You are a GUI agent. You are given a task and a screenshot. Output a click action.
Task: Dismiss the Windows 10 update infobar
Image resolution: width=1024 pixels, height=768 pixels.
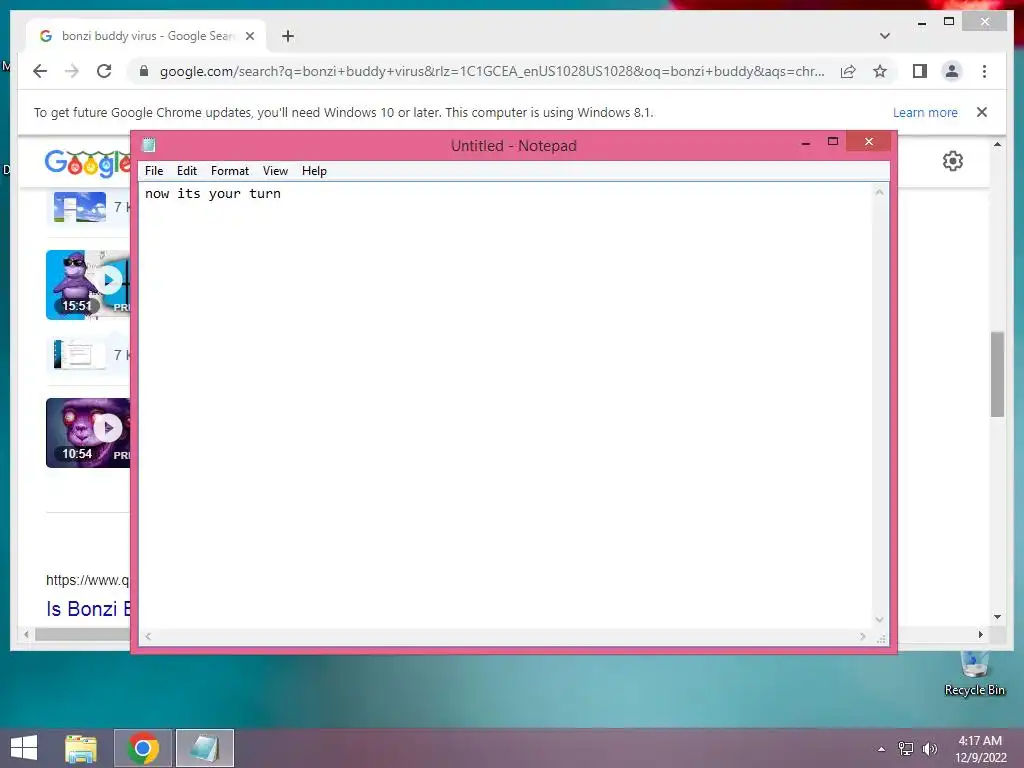982,112
